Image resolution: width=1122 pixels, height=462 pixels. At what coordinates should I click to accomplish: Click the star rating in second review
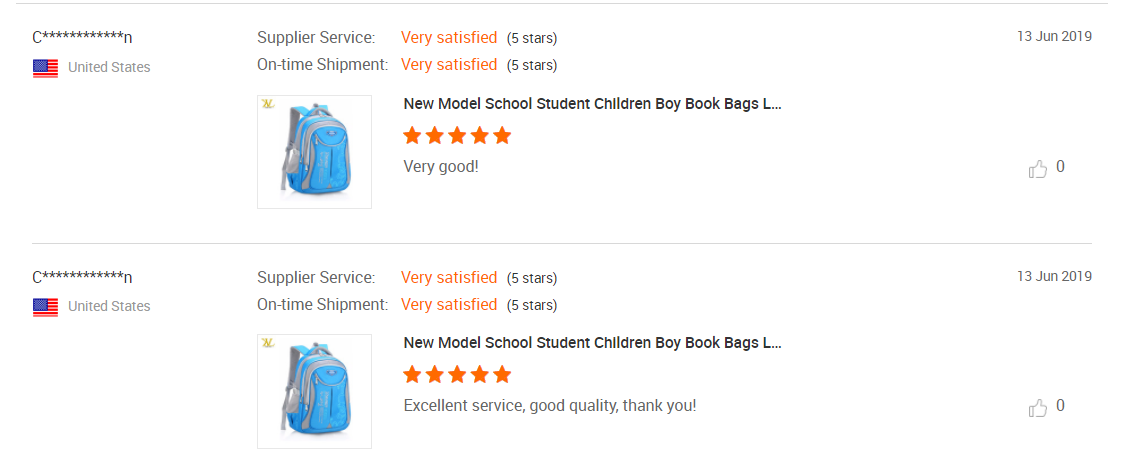pos(457,374)
